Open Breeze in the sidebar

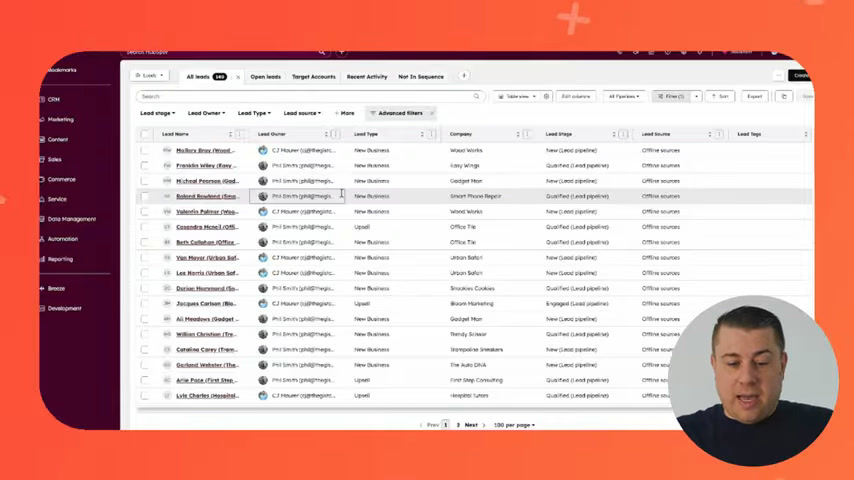[x=56, y=289]
